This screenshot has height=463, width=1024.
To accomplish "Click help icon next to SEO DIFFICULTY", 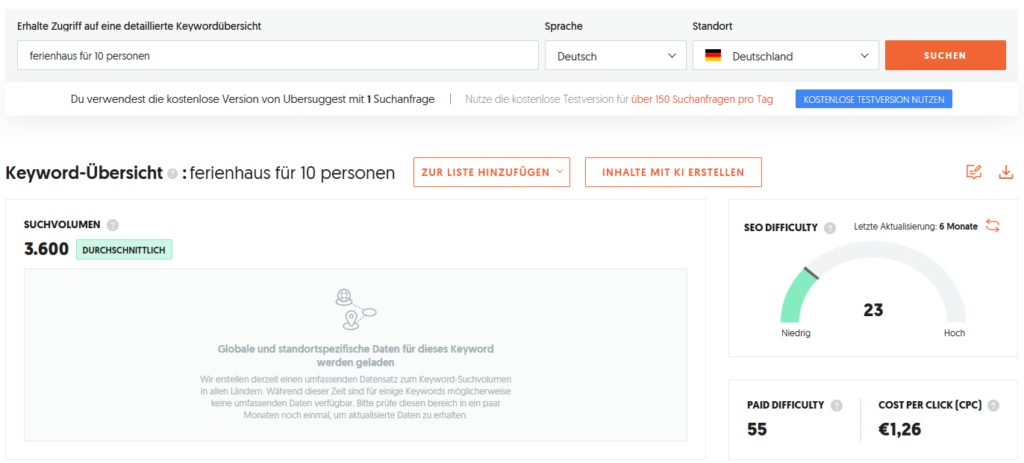I will click(x=829, y=228).
